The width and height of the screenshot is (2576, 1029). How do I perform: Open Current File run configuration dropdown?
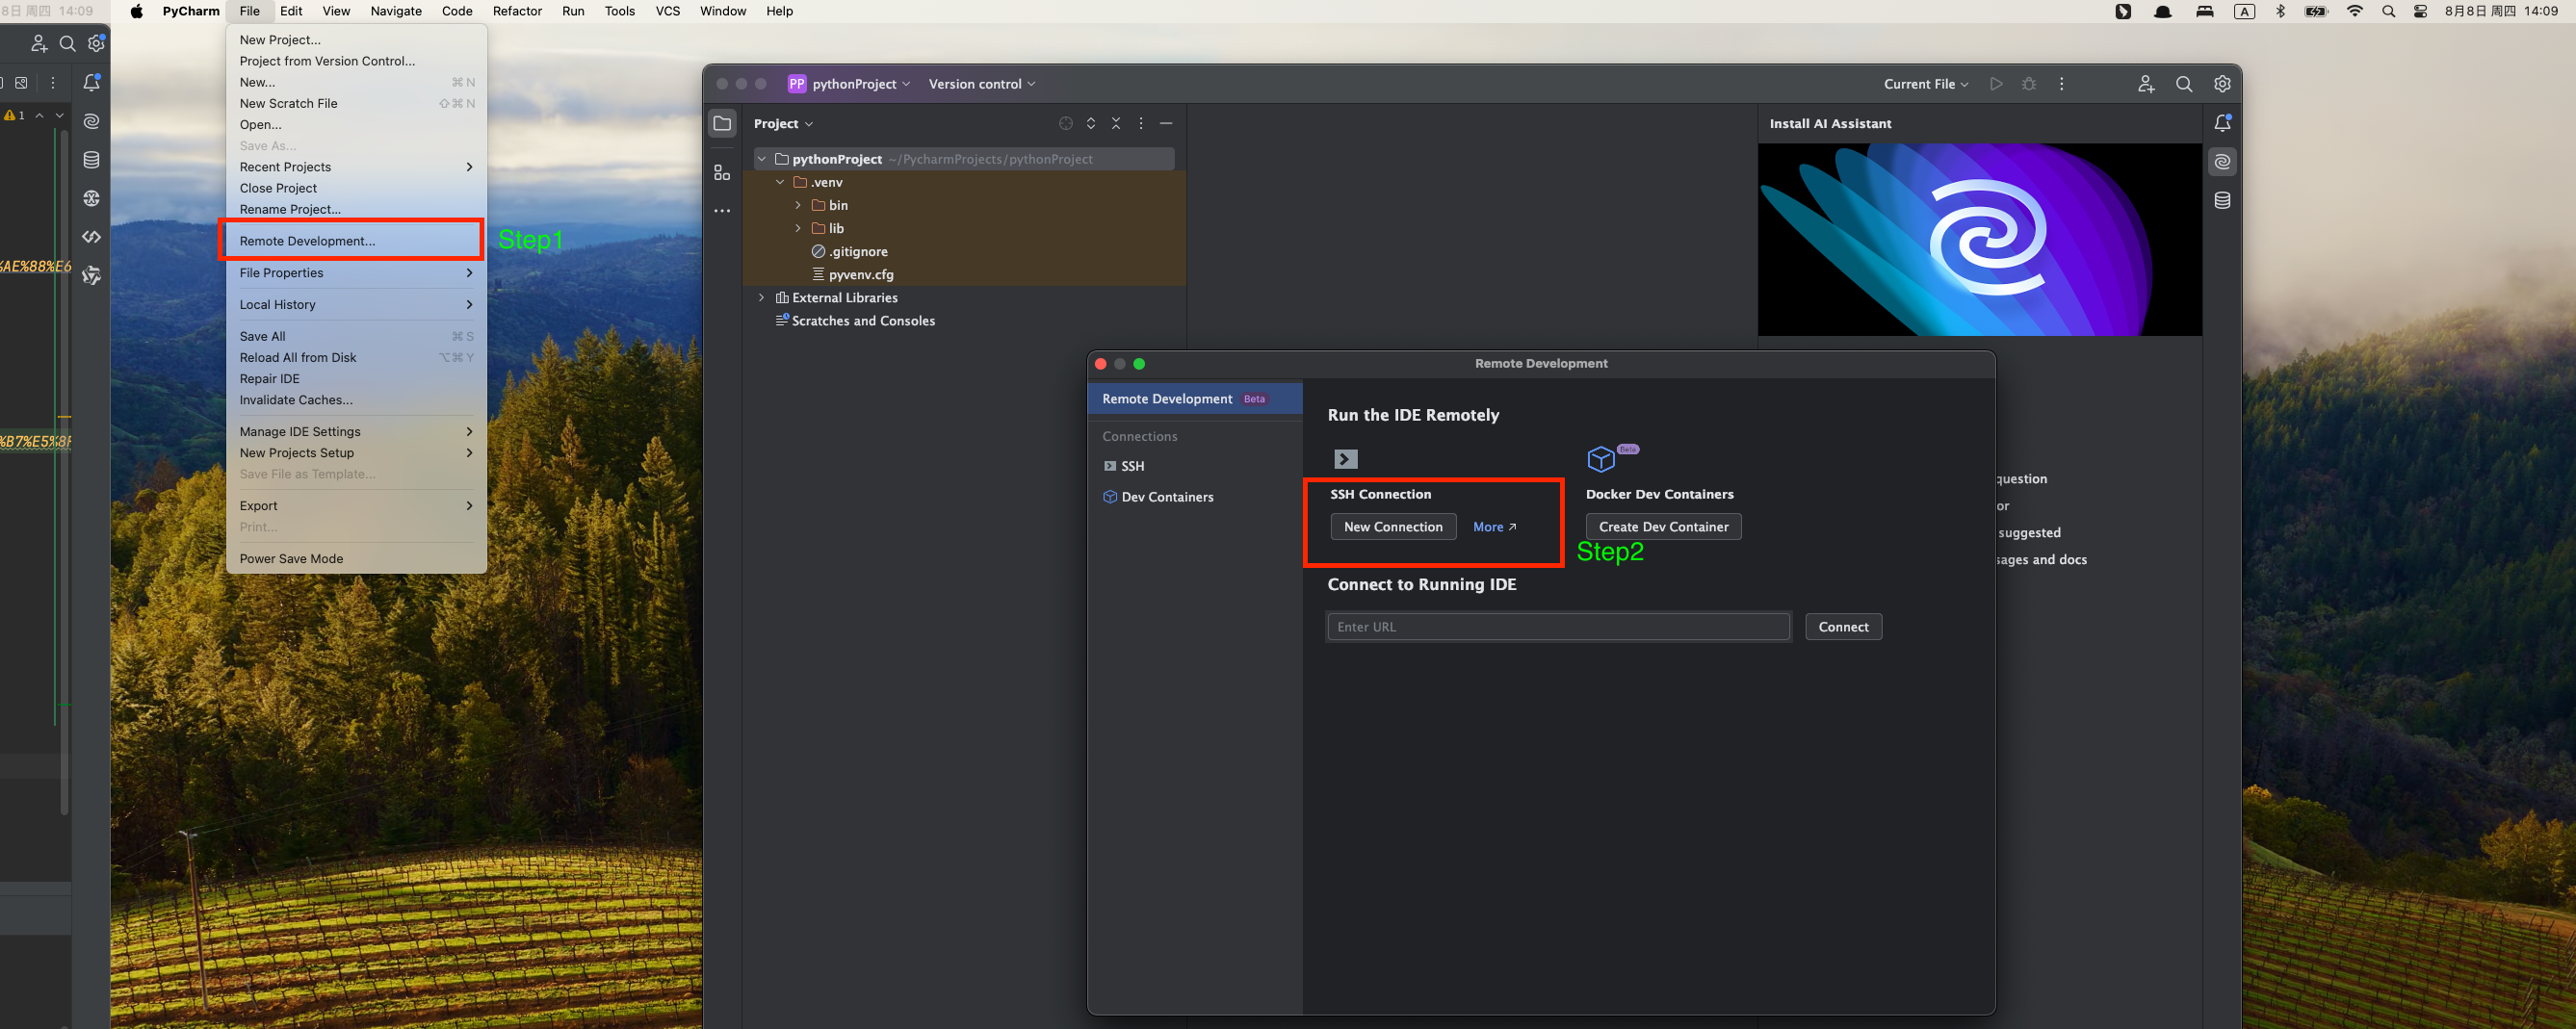pos(1926,84)
